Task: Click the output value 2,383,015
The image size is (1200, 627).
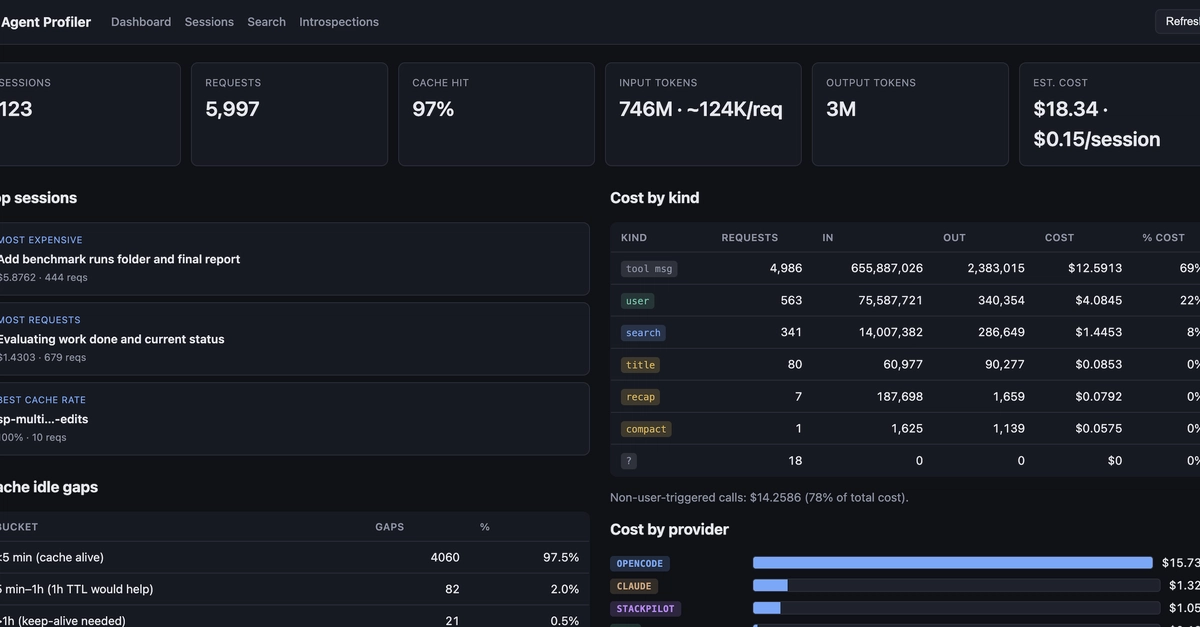Action: [996, 269]
